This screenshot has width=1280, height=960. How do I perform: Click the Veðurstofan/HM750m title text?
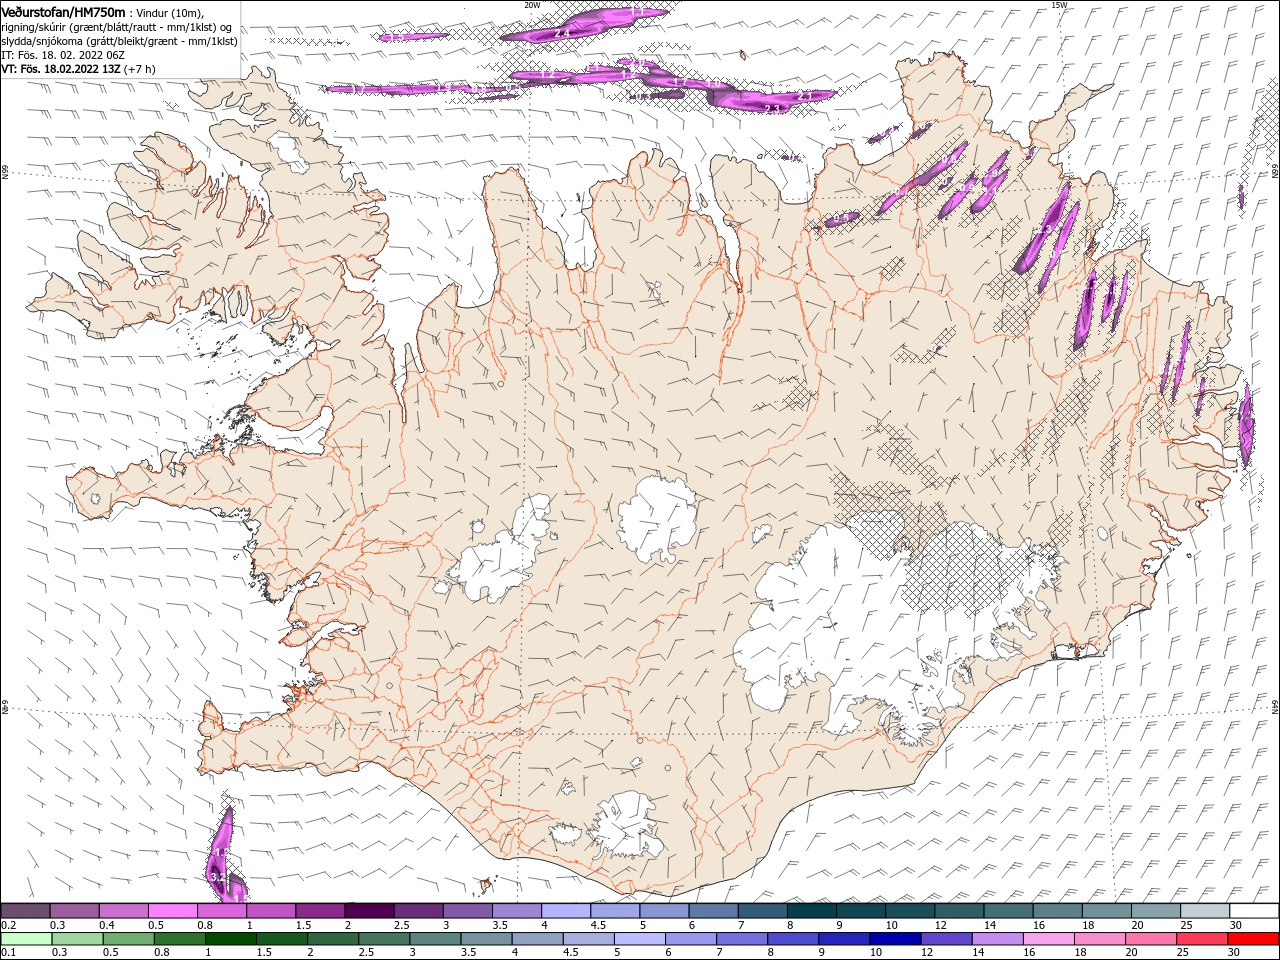point(63,11)
